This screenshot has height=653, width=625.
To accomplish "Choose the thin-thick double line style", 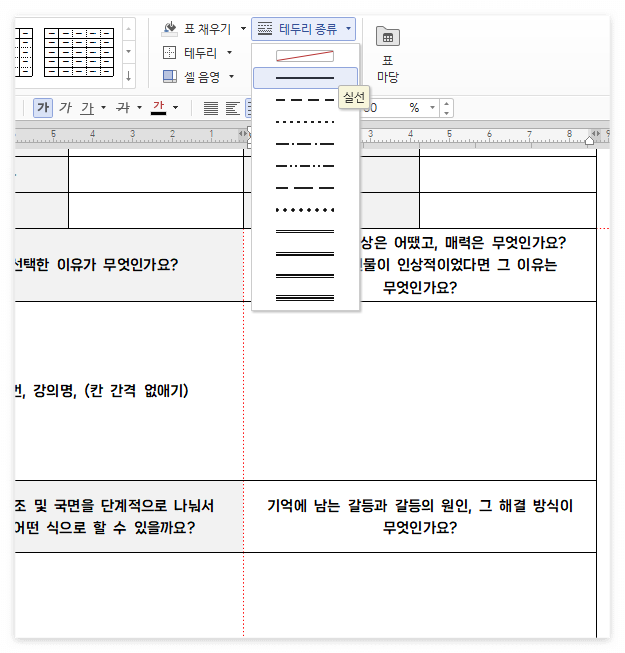I will pos(305,254).
